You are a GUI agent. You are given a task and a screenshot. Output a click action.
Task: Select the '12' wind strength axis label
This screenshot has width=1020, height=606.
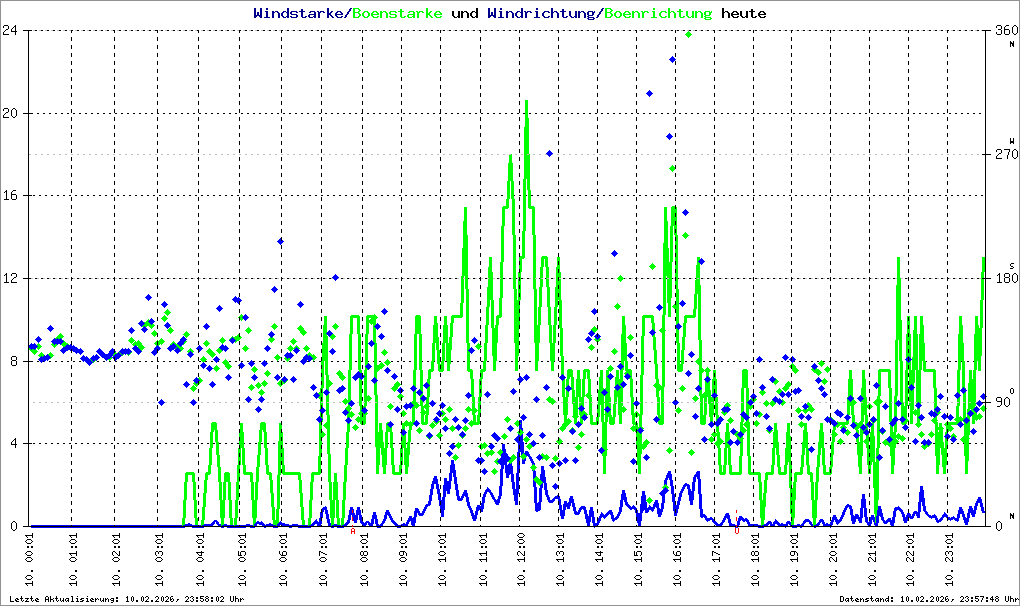(10, 278)
